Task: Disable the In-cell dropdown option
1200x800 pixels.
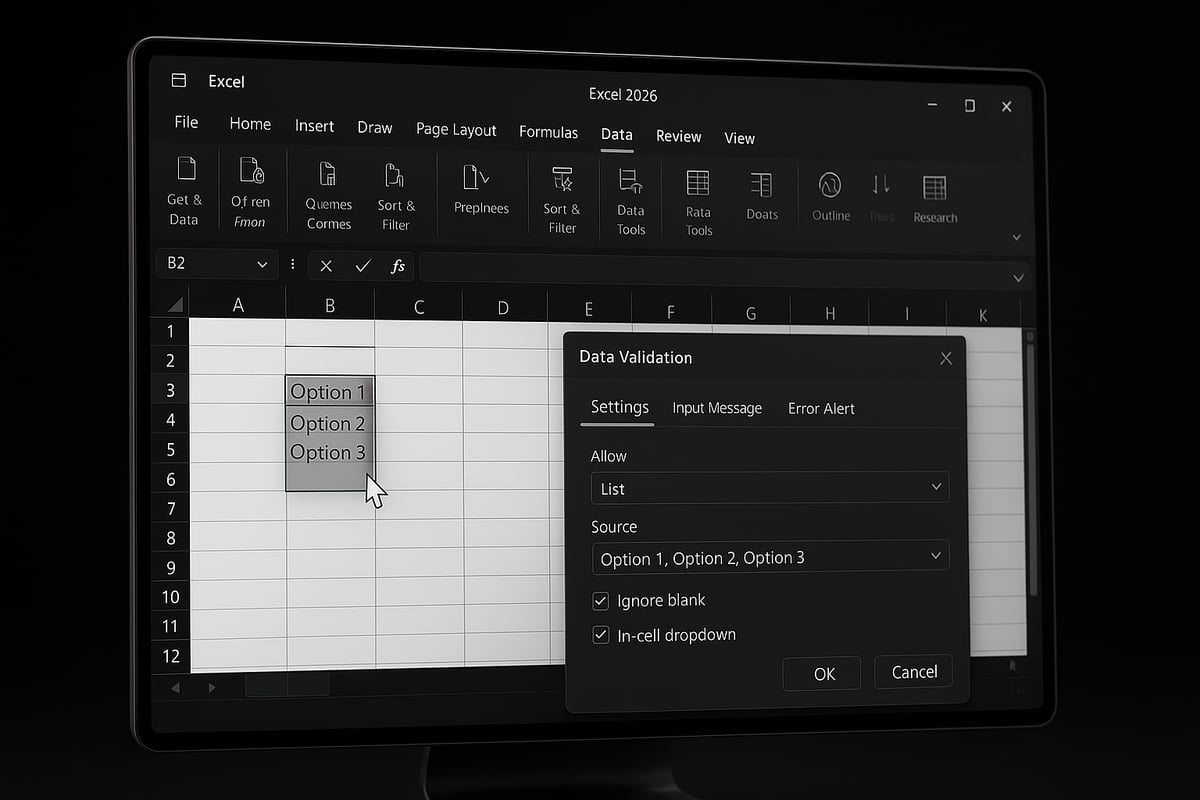Action: pyautogui.click(x=600, y=634)
